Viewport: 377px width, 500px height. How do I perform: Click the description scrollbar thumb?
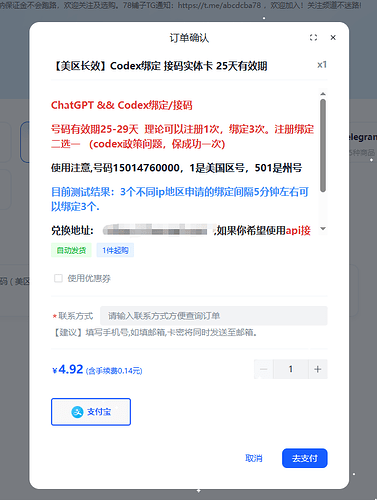pyautogui.click(x=323, y=145)
